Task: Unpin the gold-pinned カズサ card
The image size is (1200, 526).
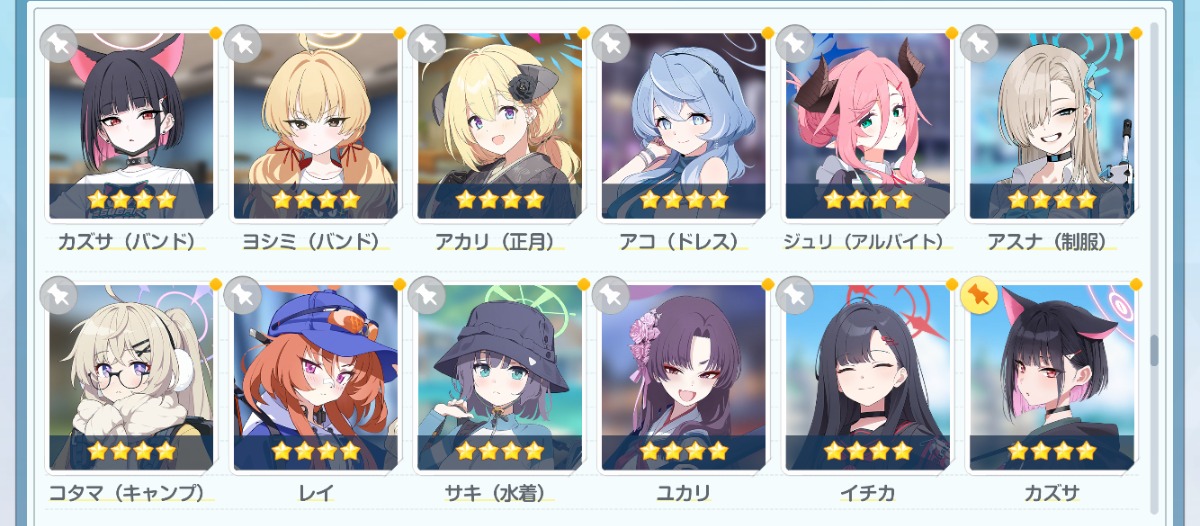Action: click(978, 295)
